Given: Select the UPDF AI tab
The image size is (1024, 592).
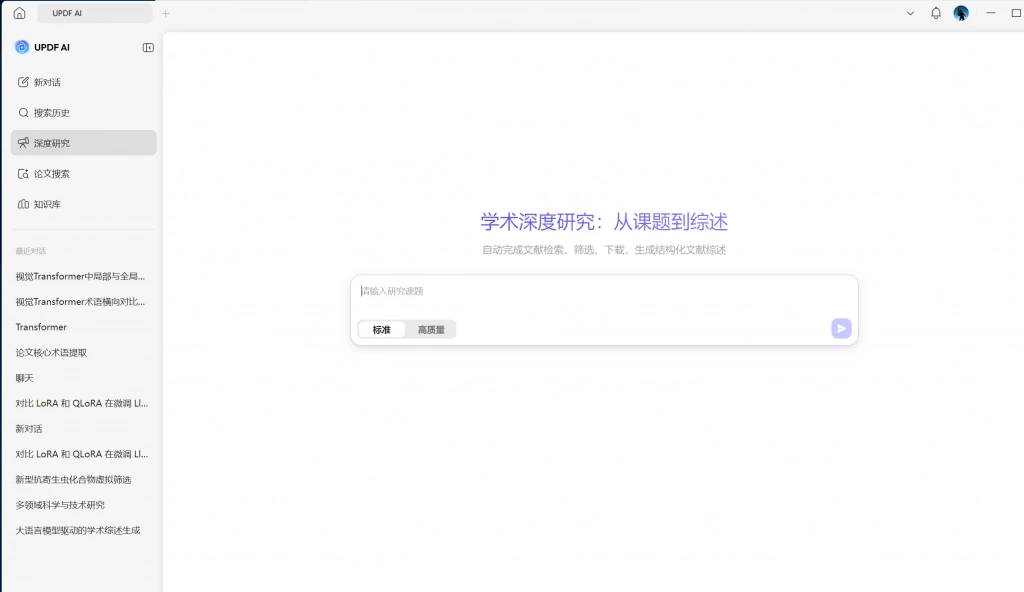Looking at the screenshot, I should [95, 13].
